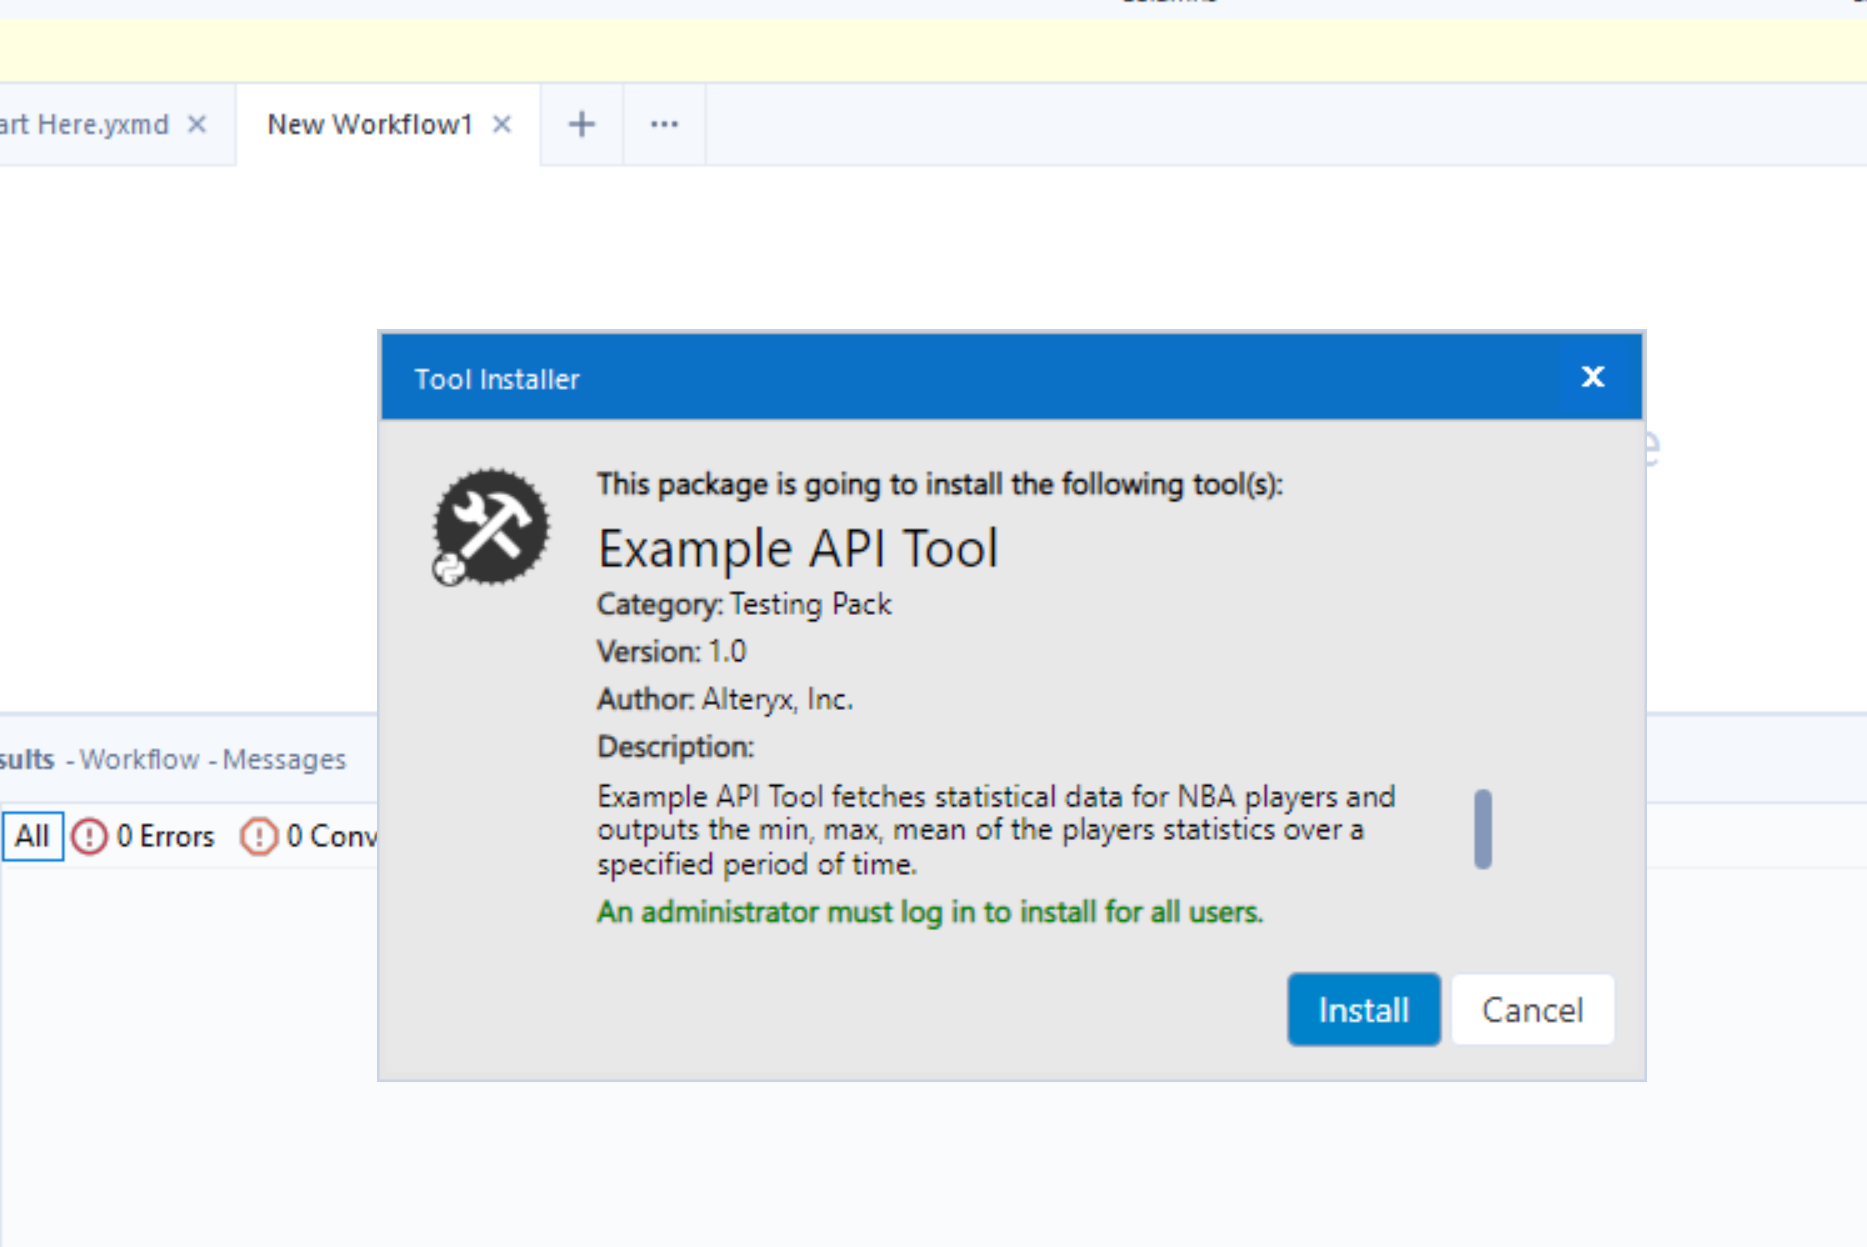Click the red error indicator icon
The width and height of the screenshot is (1867, 1247).
pos(89,836)
